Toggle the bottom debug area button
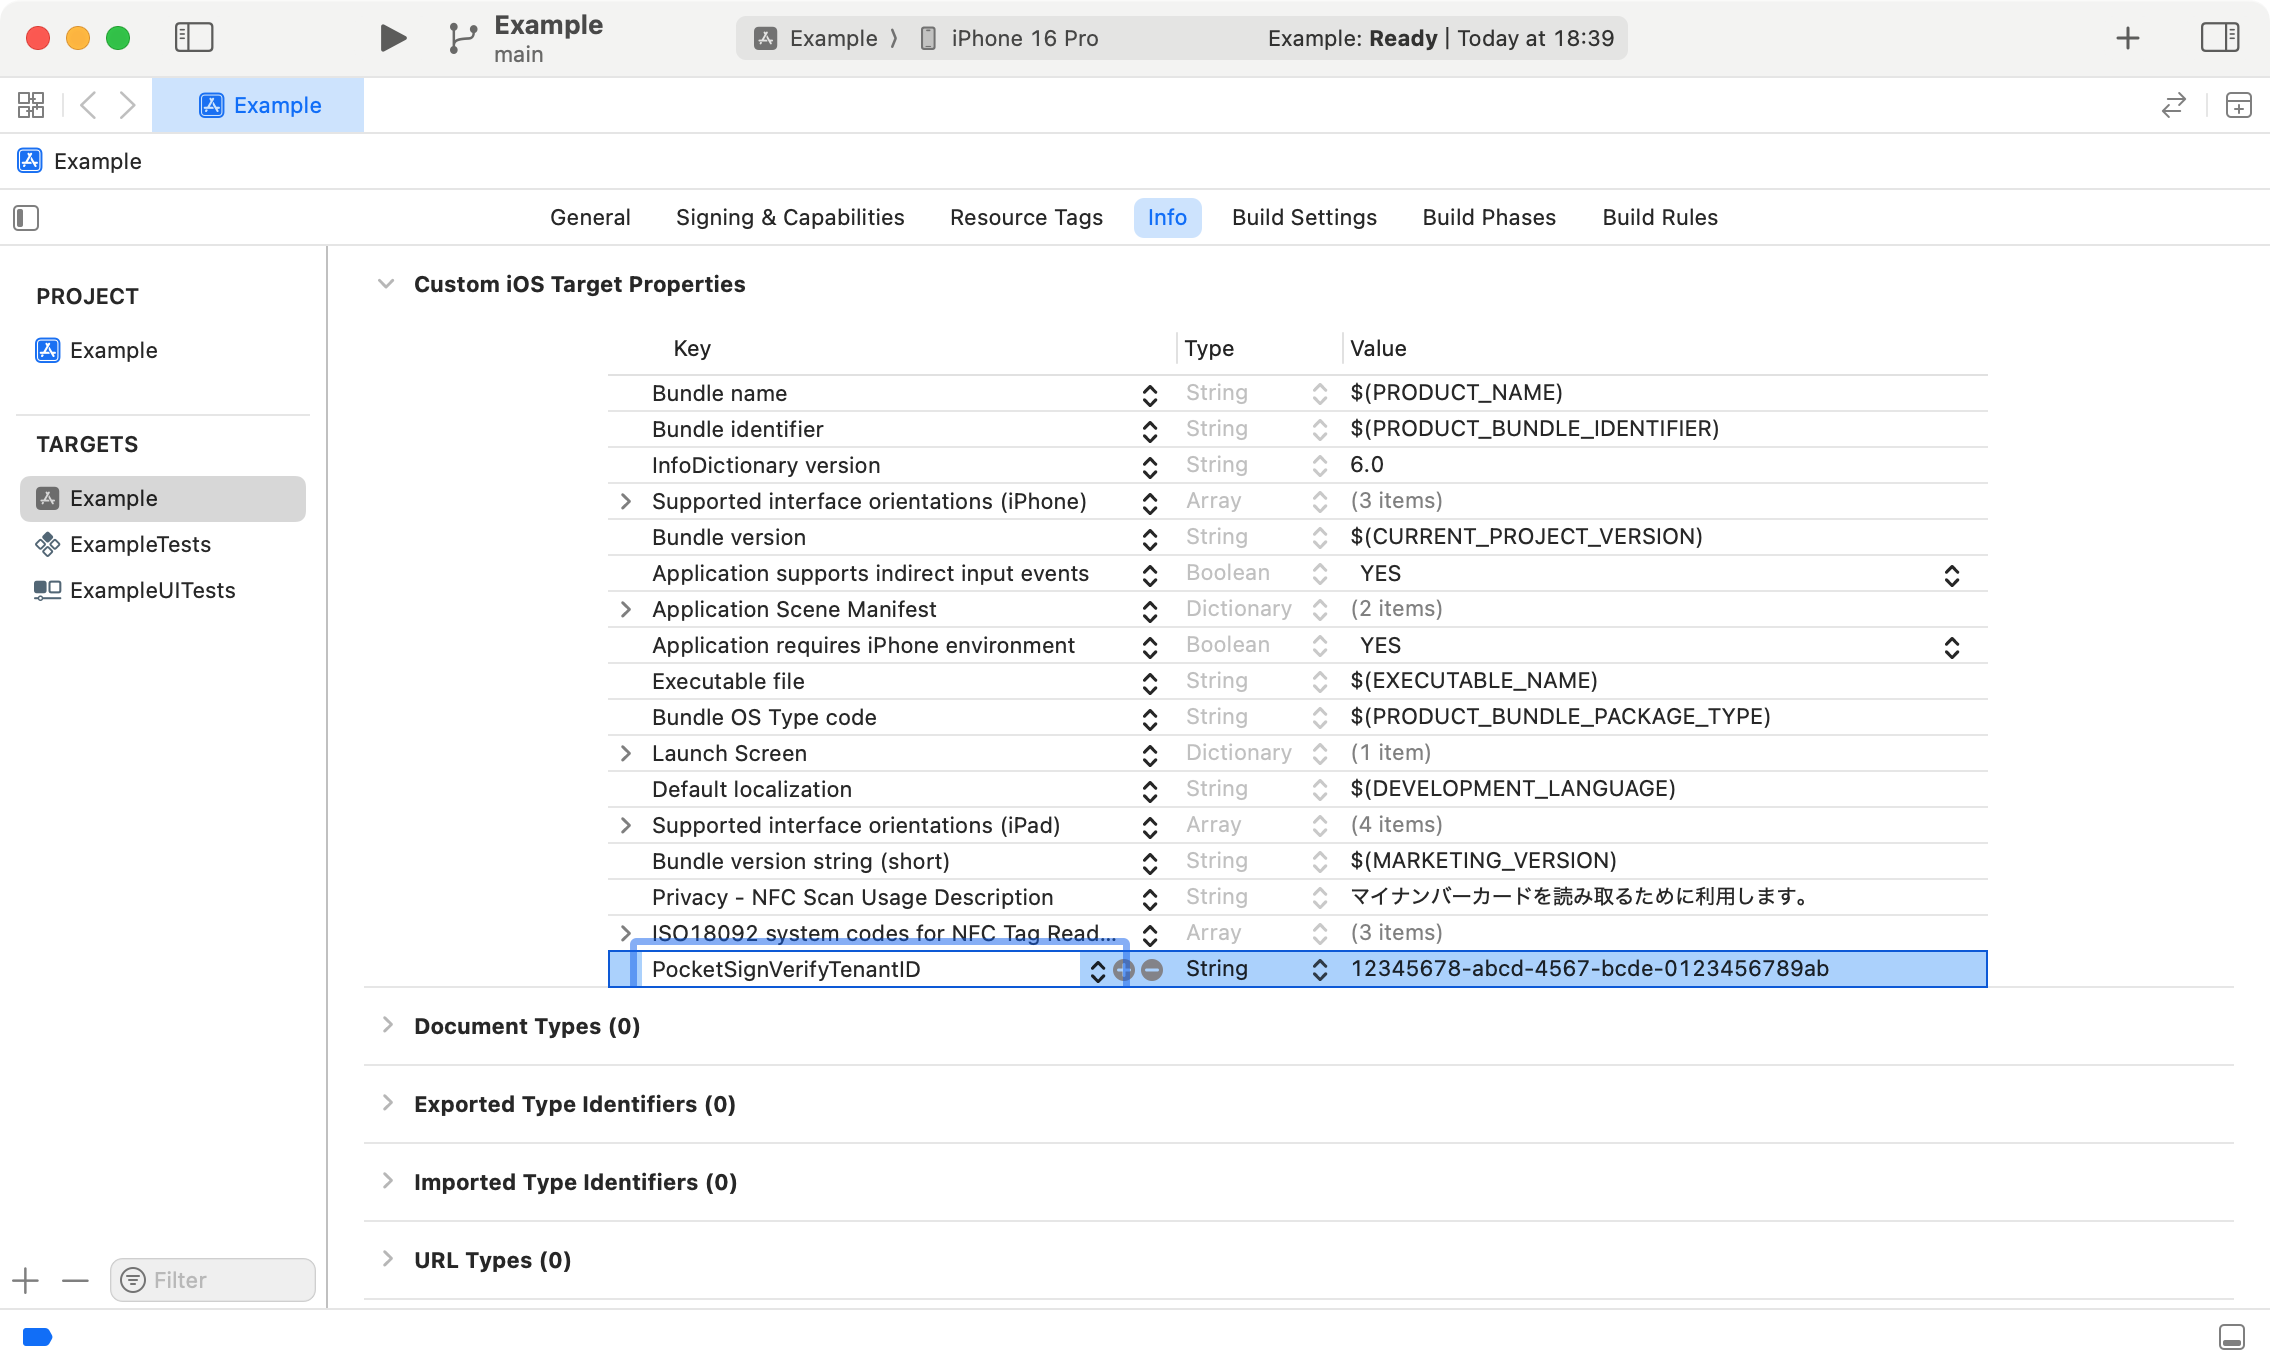Viewport: 2270px width, 1364px height. [2231, 1337]
